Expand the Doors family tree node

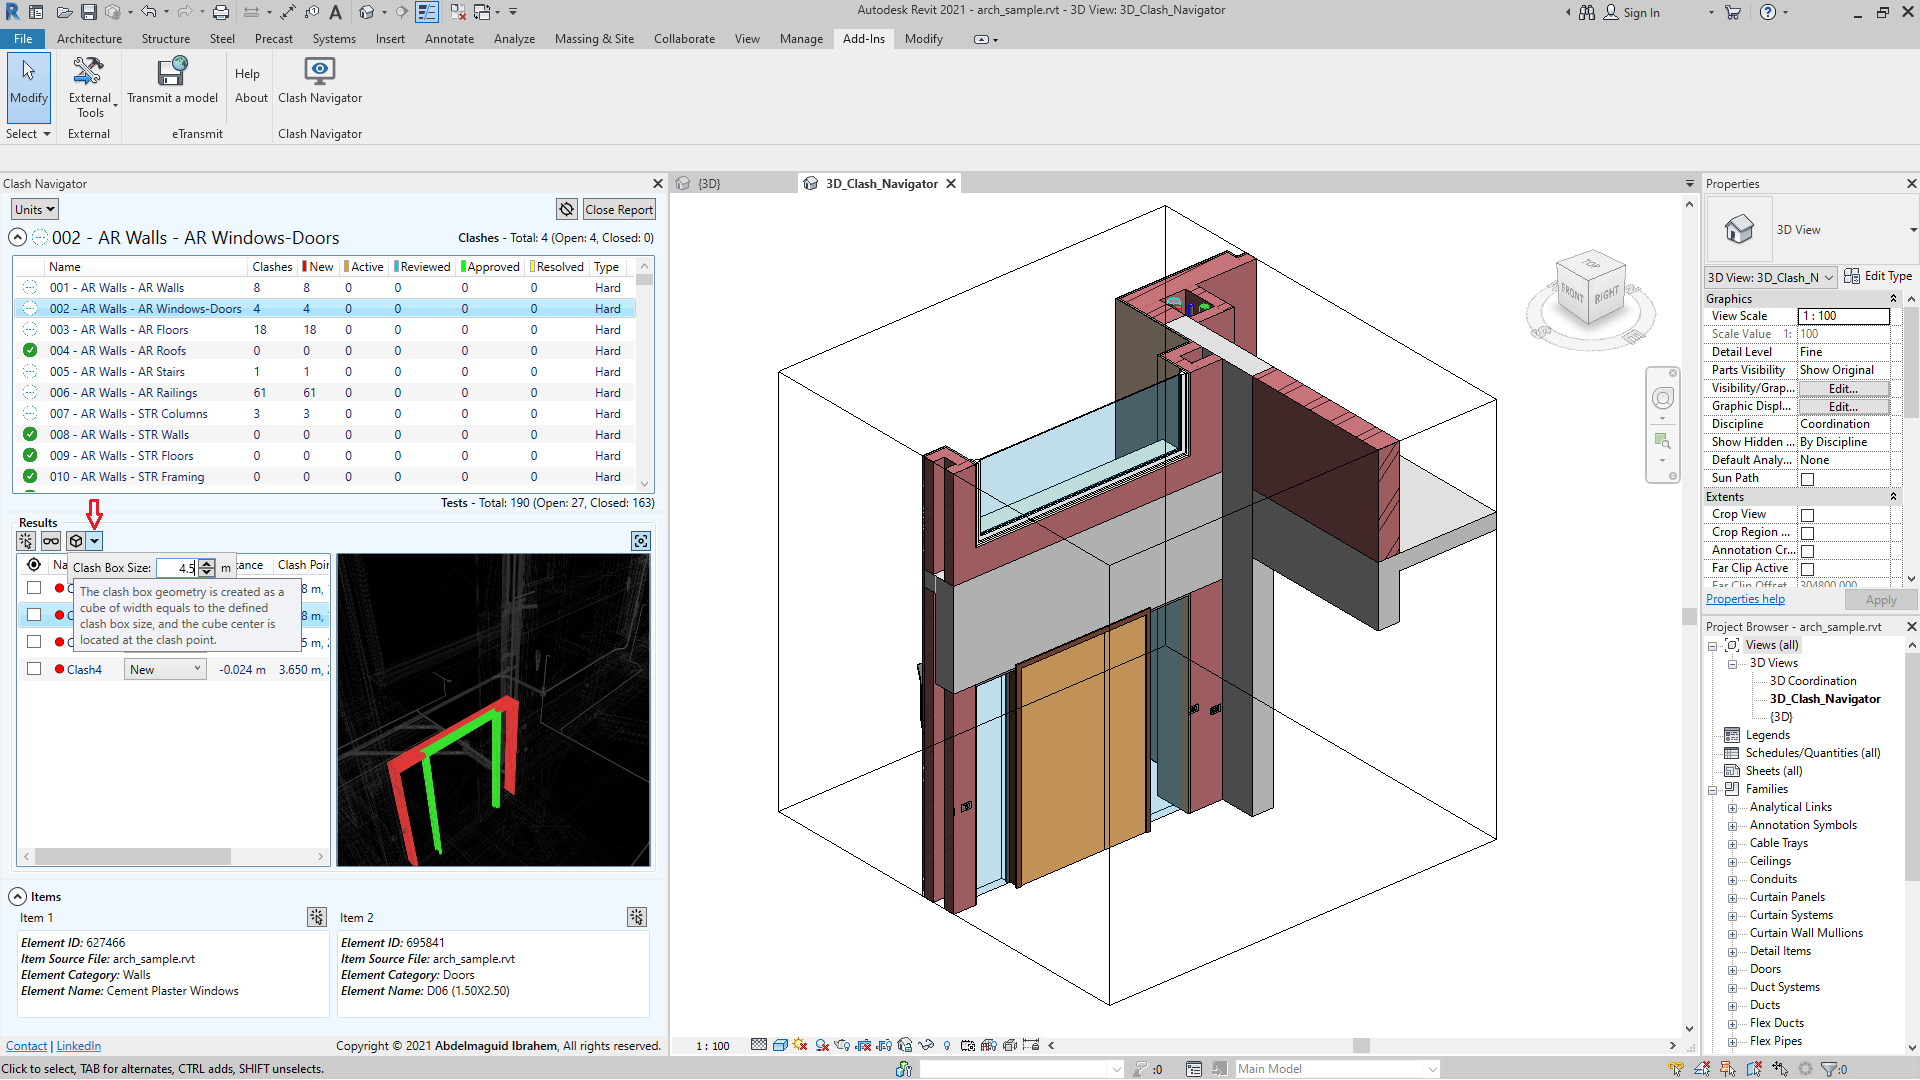(1732, 969)
